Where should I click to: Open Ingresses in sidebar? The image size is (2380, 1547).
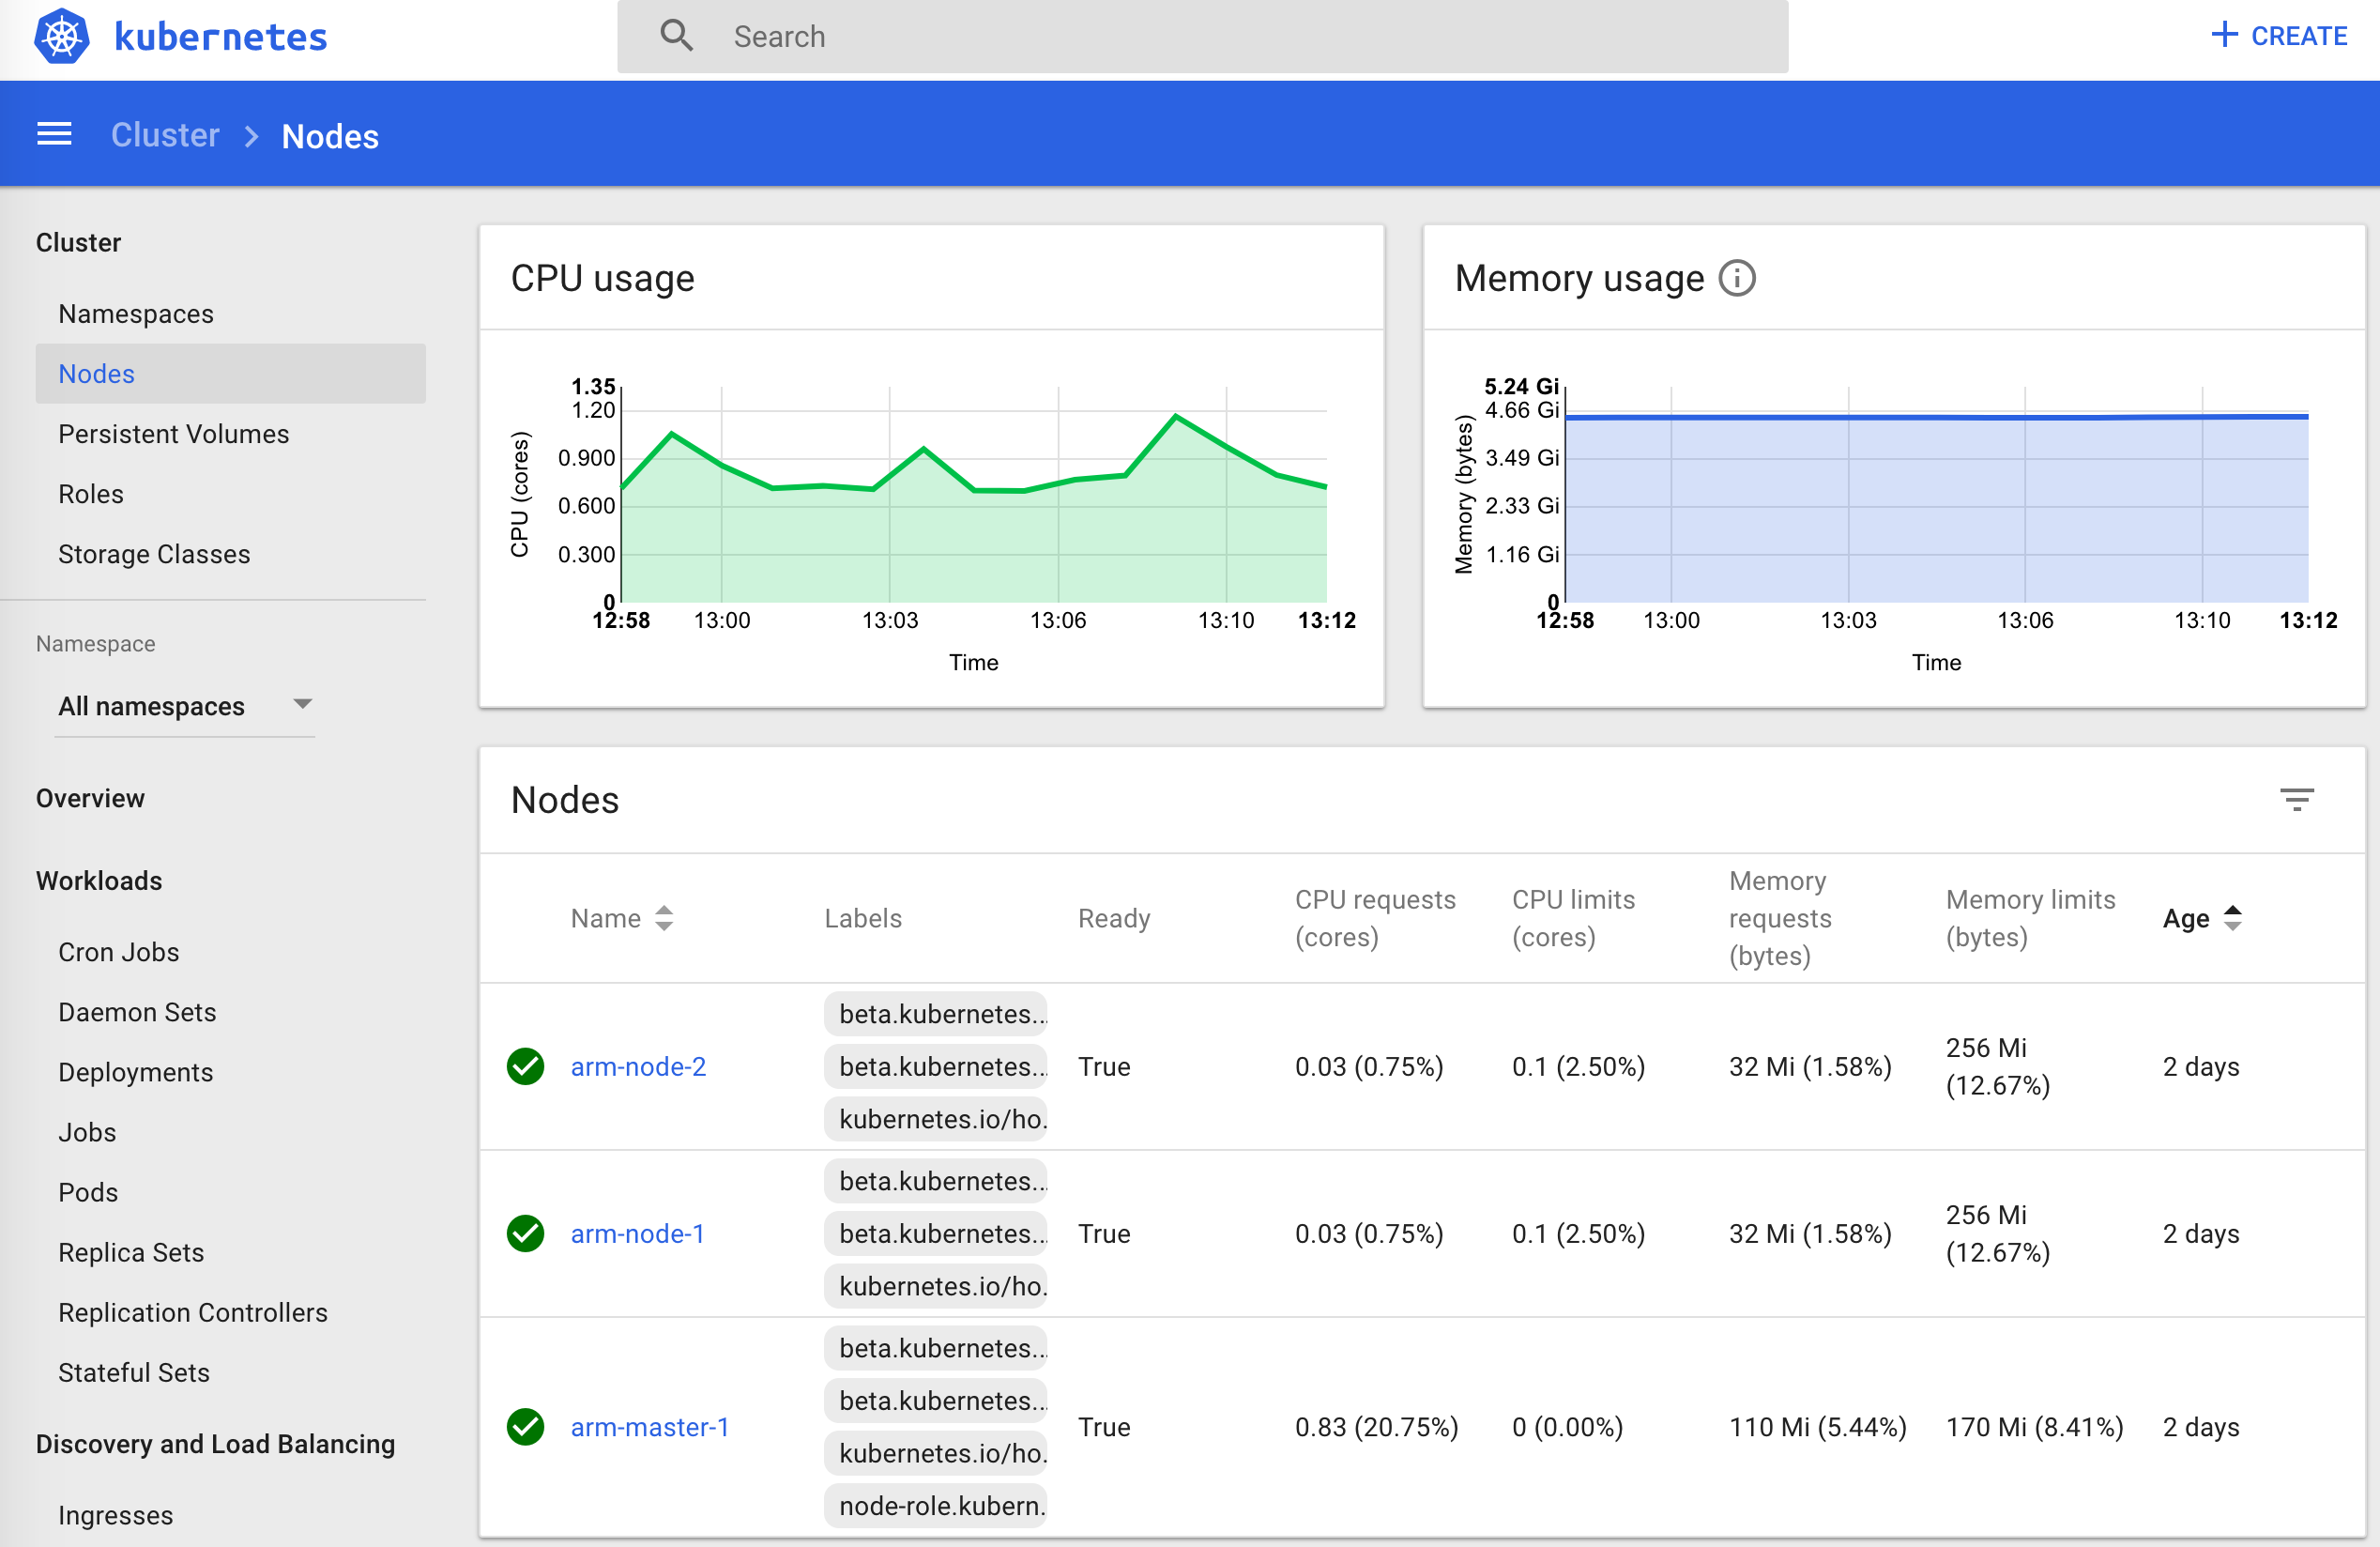(x=116, y=1514)
